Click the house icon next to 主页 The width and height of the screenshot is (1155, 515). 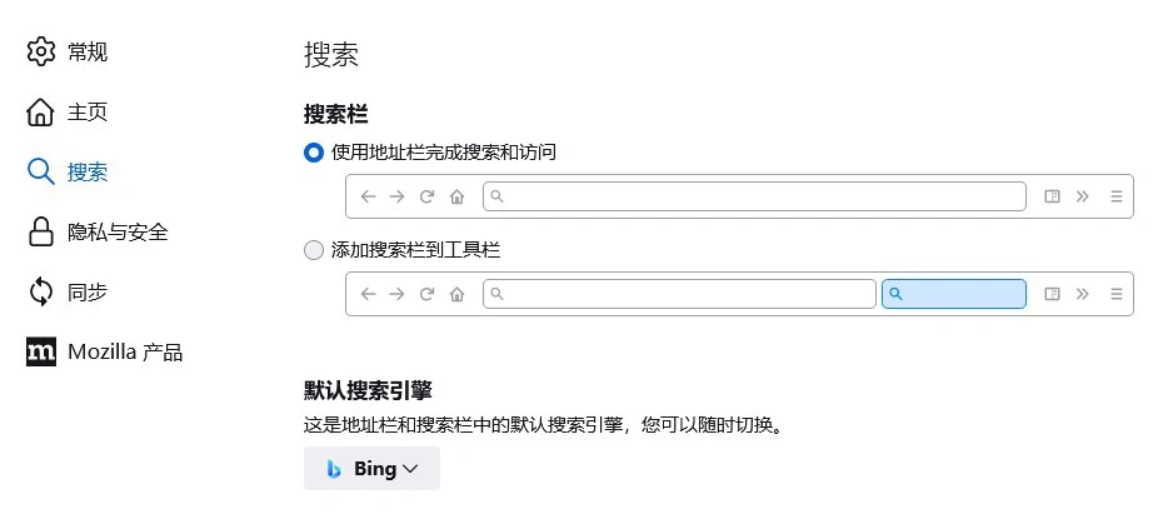coord(40,112)
